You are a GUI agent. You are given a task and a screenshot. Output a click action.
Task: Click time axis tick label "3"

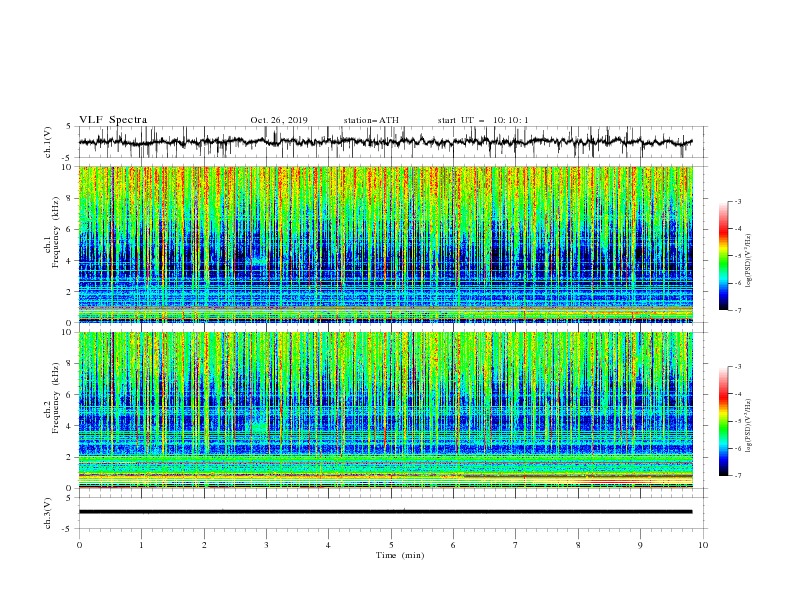(266, 545)
